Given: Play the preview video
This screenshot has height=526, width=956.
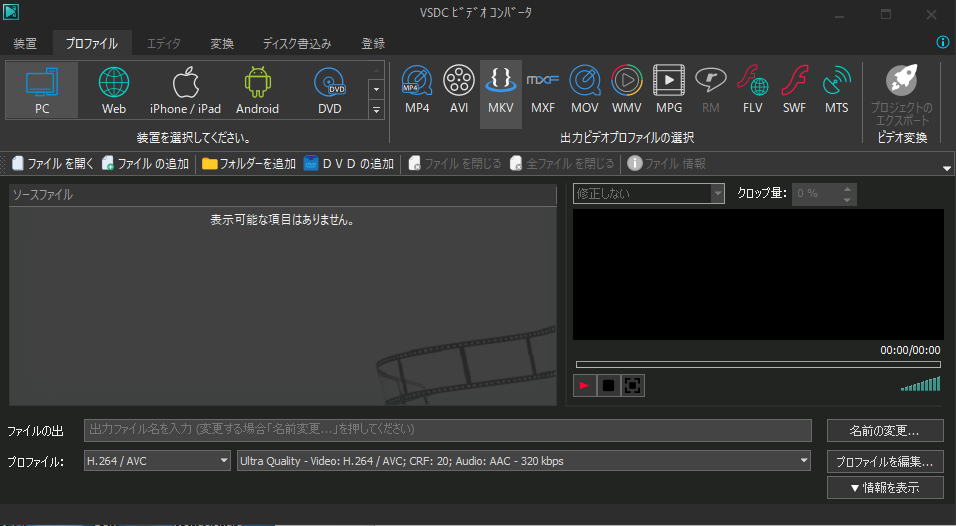Looking at the screenshot, I should (584, 385).
